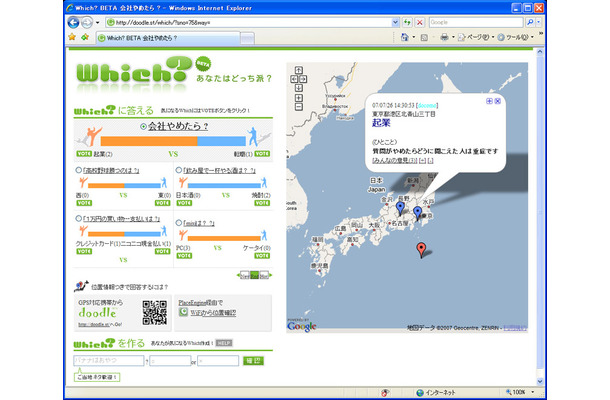Expand the Home button dropdown arrow

point(414,37)
